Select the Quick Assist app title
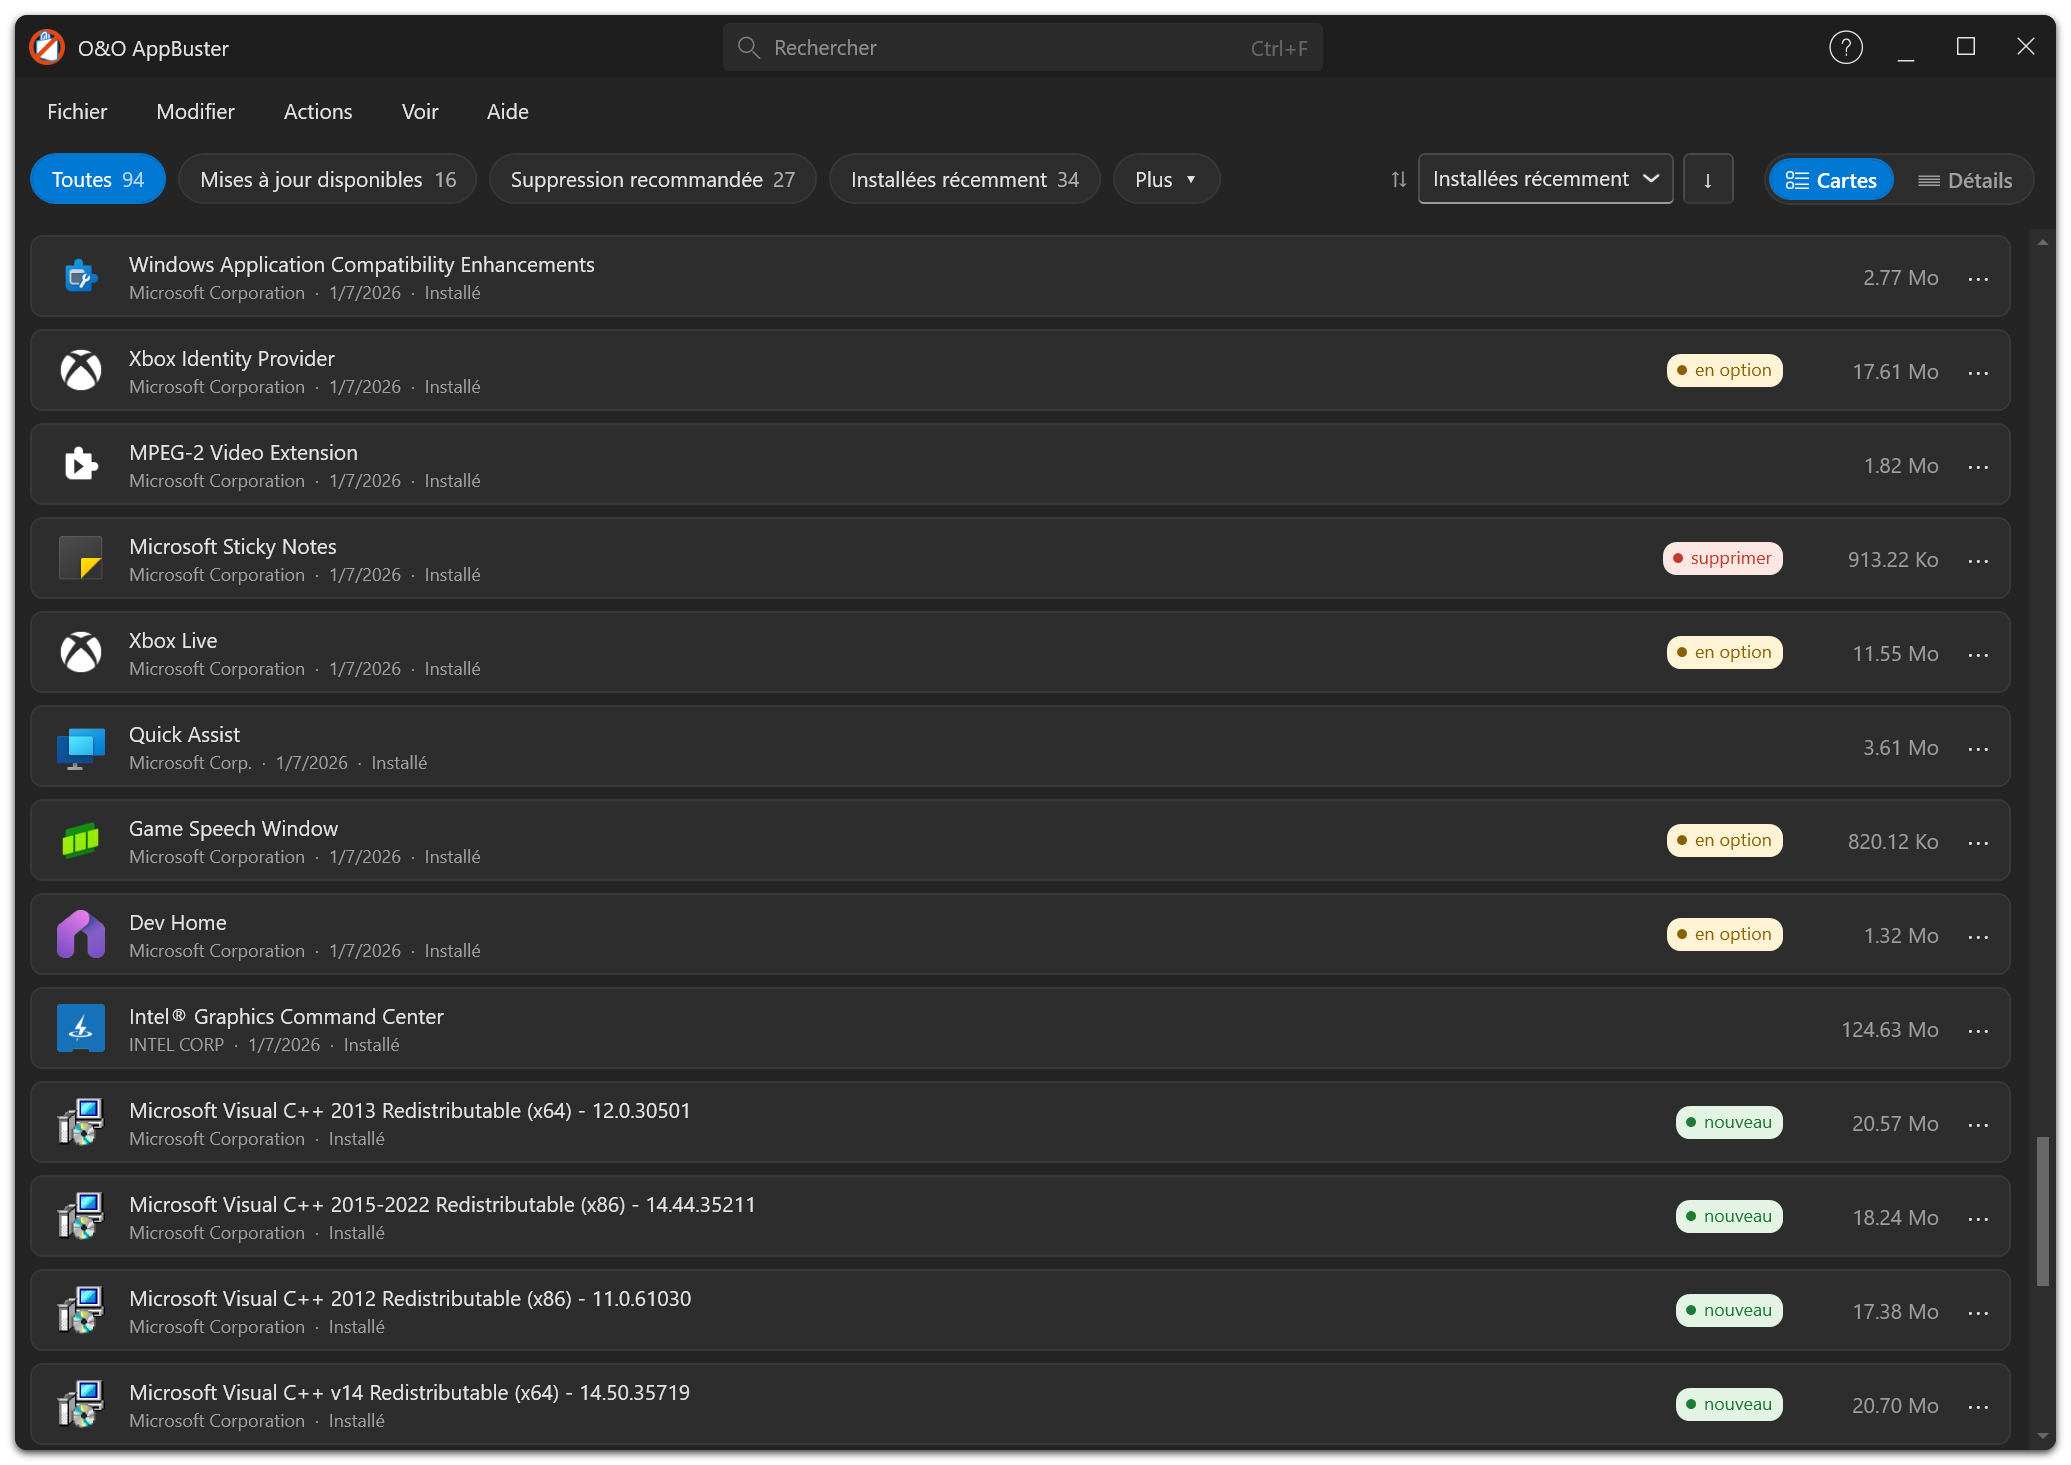The height and width of the screenshot is (1465, 2071). (x=184, y=734)
